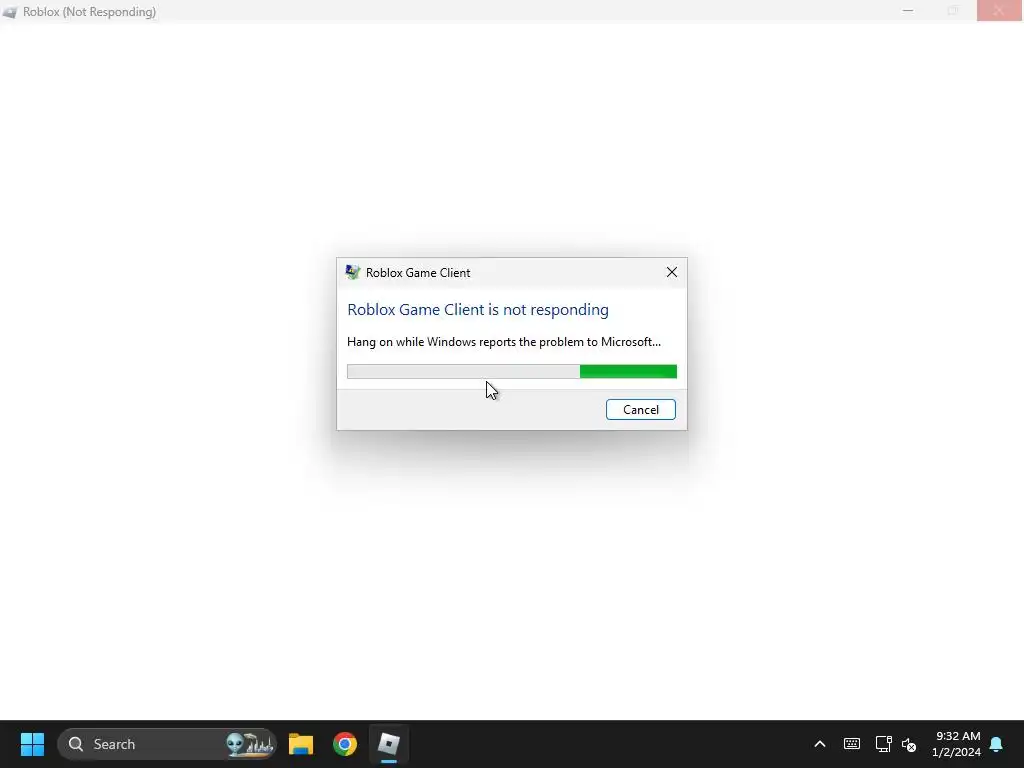Click "Roblox Game Client is not responding" heading
This screenshot has width=1024, height=768.
(x=477, y=310)
